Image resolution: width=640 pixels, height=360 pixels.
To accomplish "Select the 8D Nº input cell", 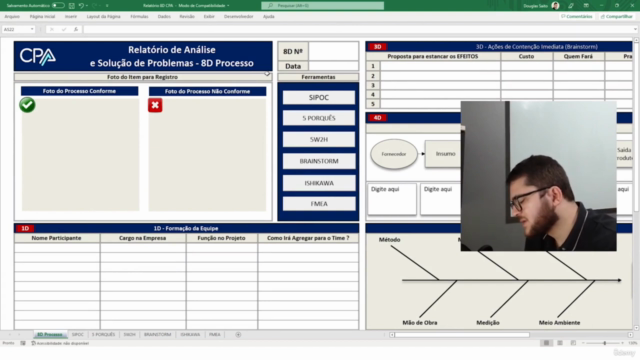I will coord(333,51).
